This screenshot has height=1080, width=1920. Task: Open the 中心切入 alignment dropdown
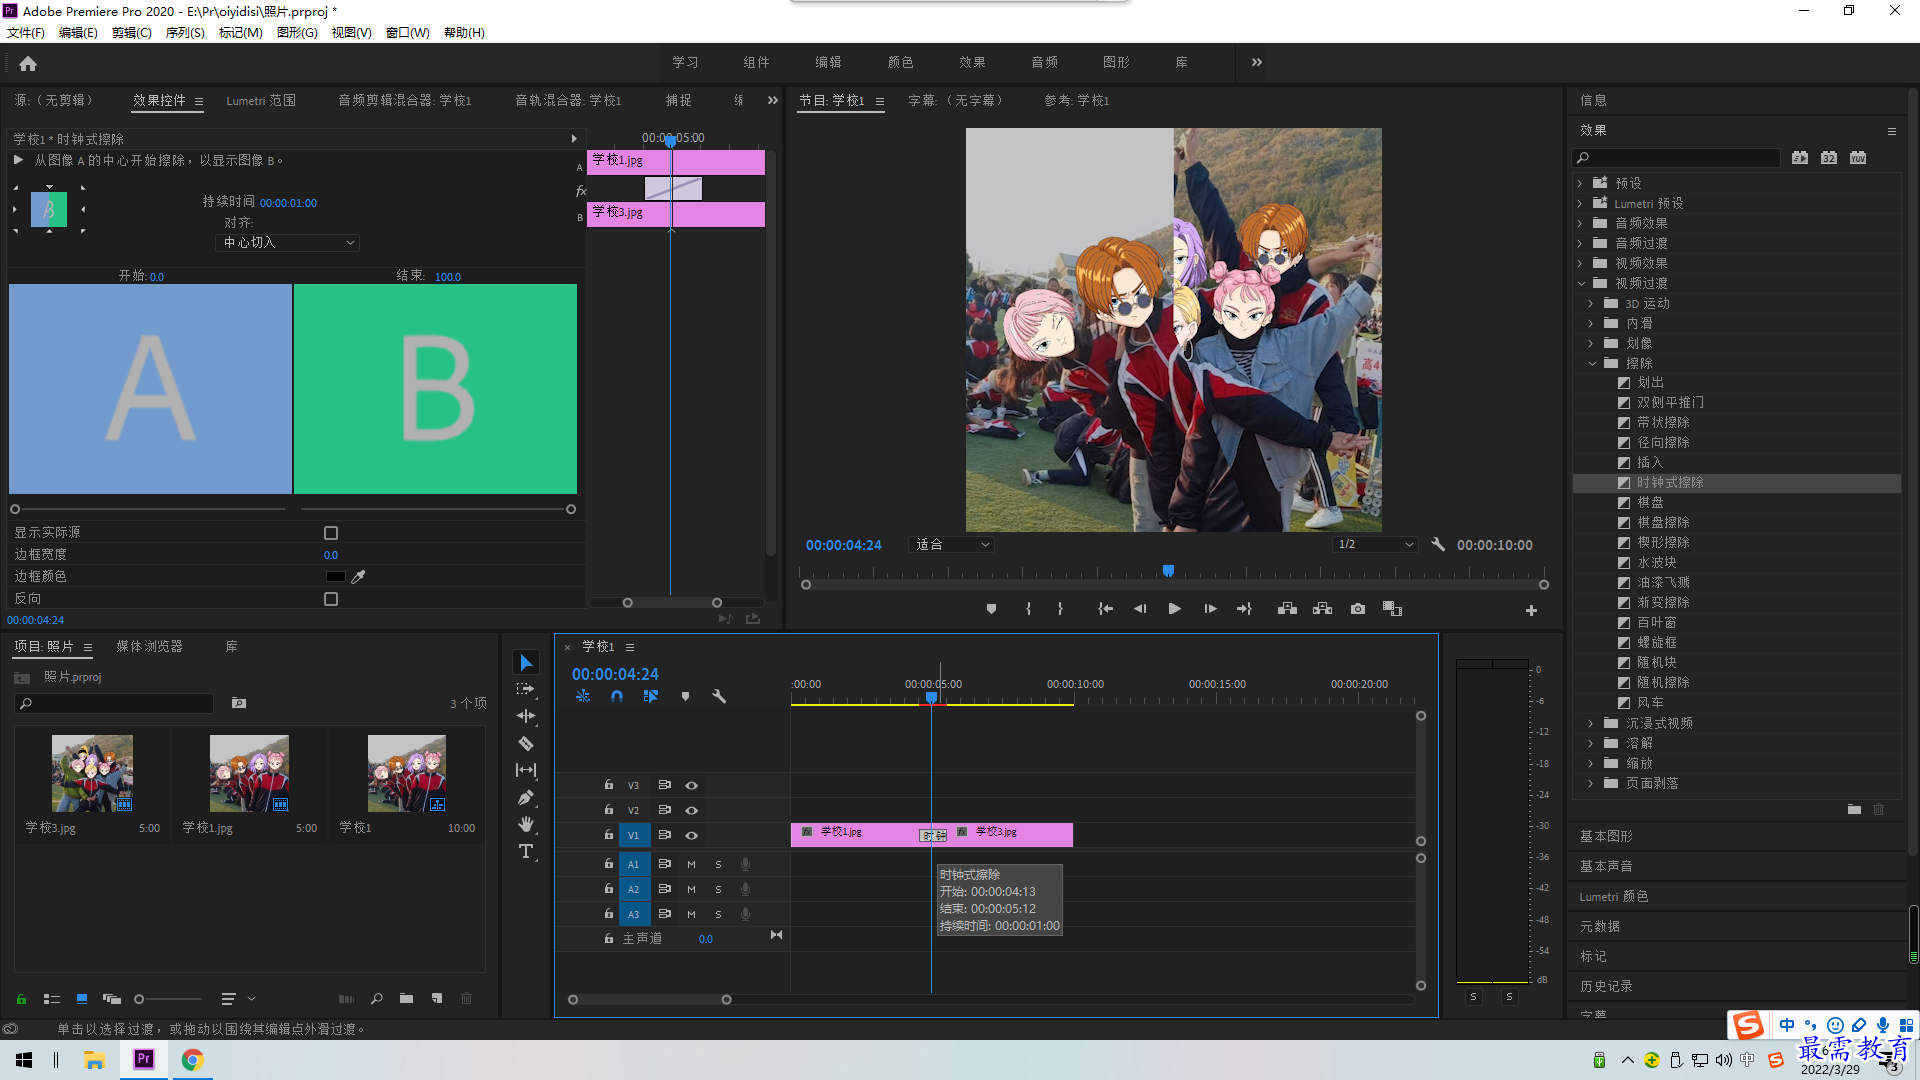click(x=287, y=243)
